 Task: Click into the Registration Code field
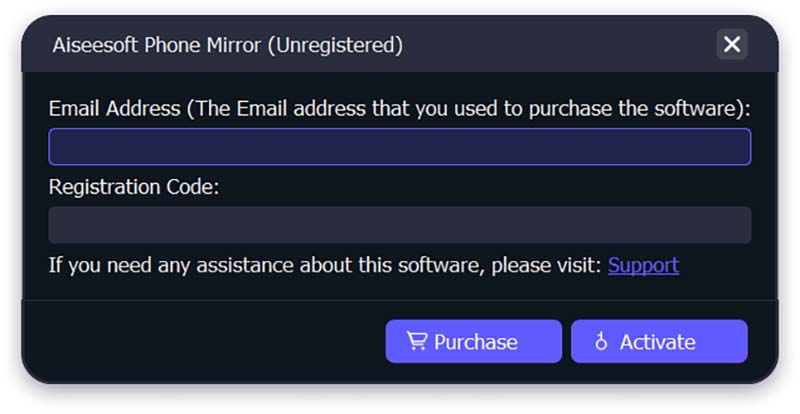point(399,225)
